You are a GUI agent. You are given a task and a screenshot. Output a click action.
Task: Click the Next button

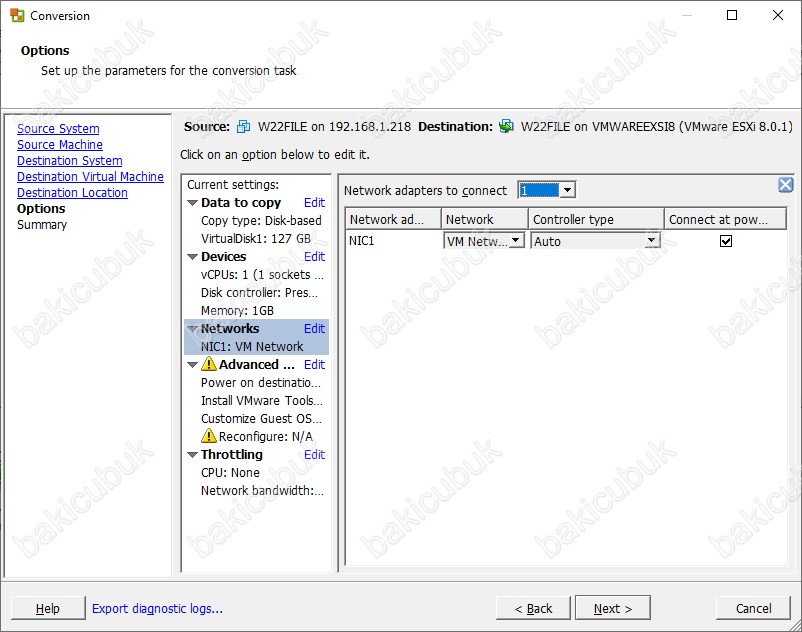[613, 608]
